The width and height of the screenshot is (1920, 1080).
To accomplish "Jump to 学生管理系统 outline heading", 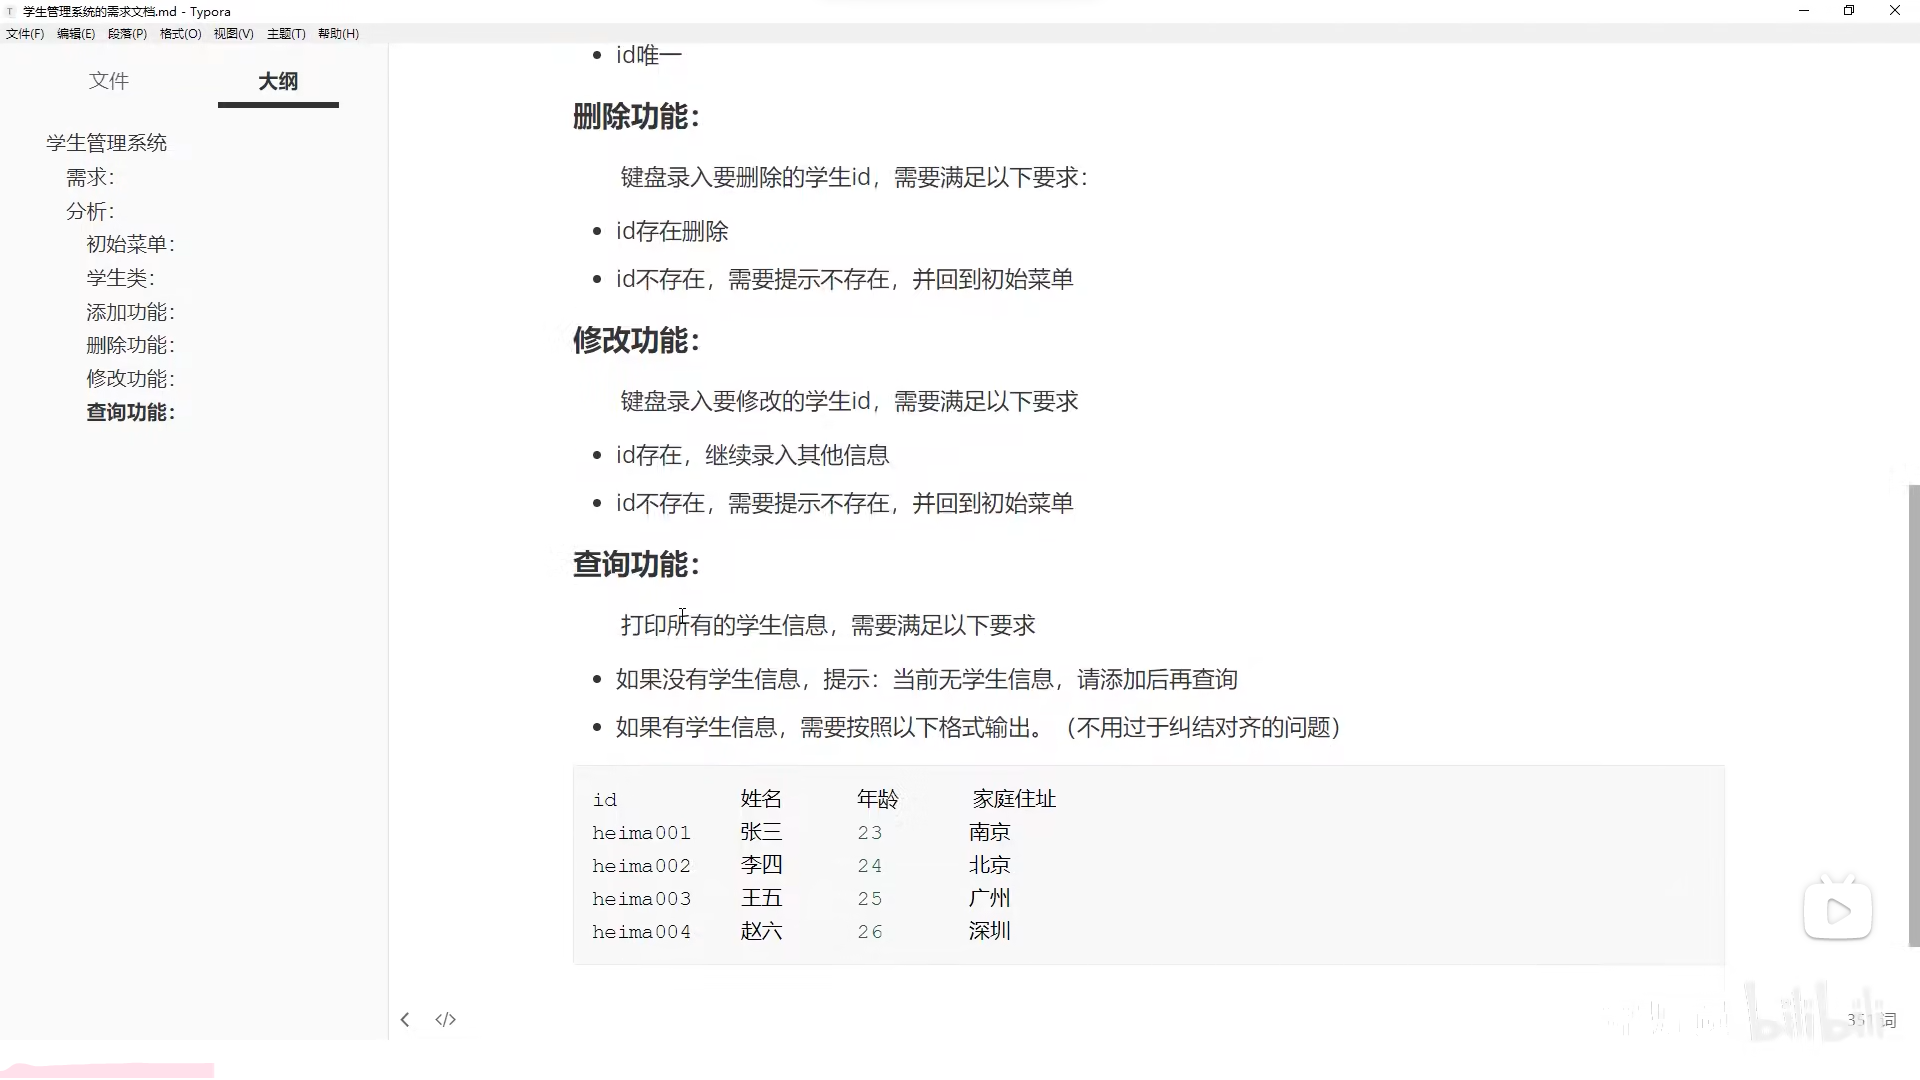I will [x=106, y=143].
